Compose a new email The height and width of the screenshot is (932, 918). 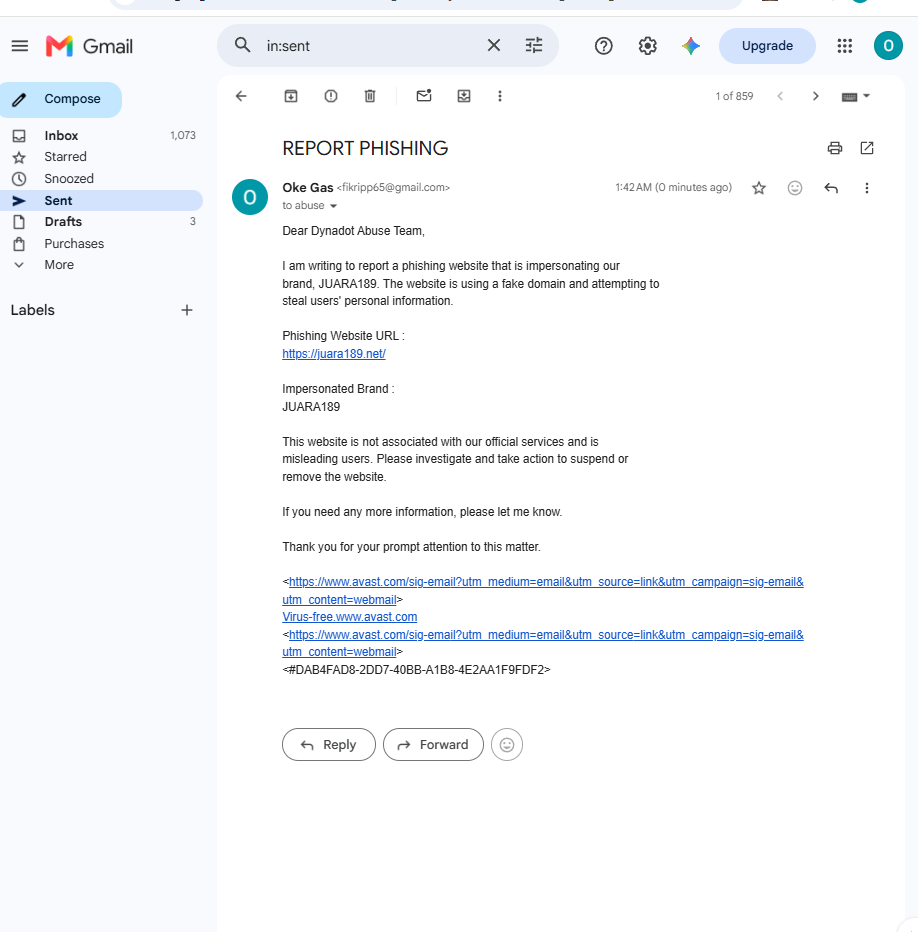click(x=61, y=99)
